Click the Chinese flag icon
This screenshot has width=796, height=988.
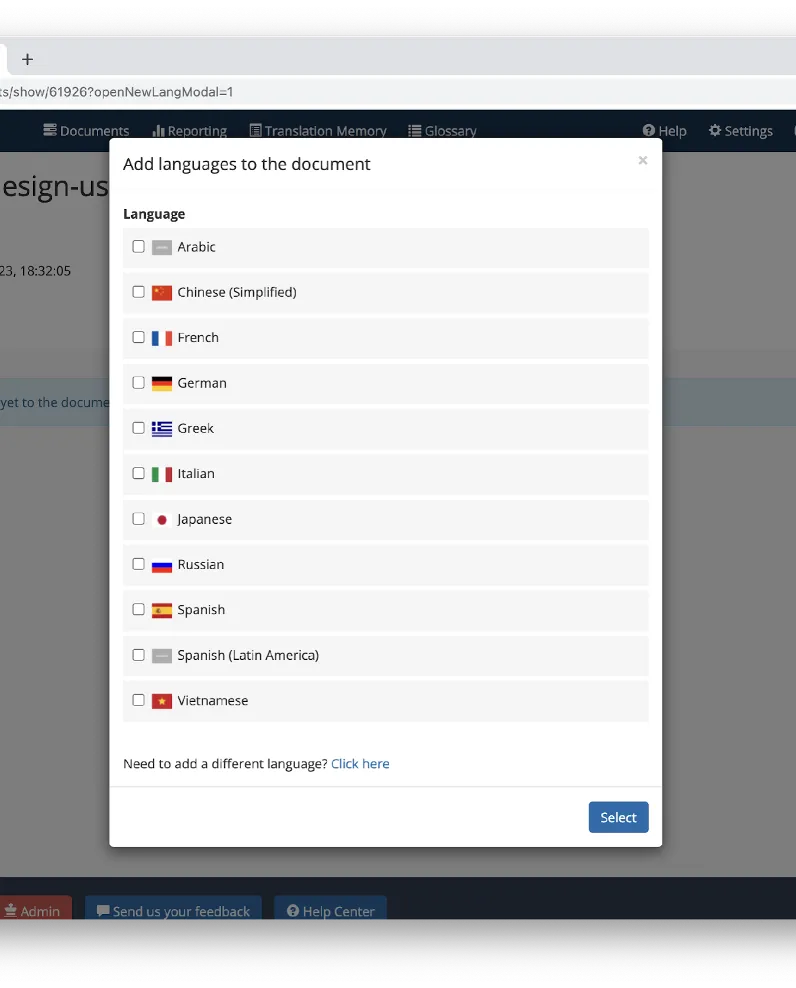[x=162, y=293]
